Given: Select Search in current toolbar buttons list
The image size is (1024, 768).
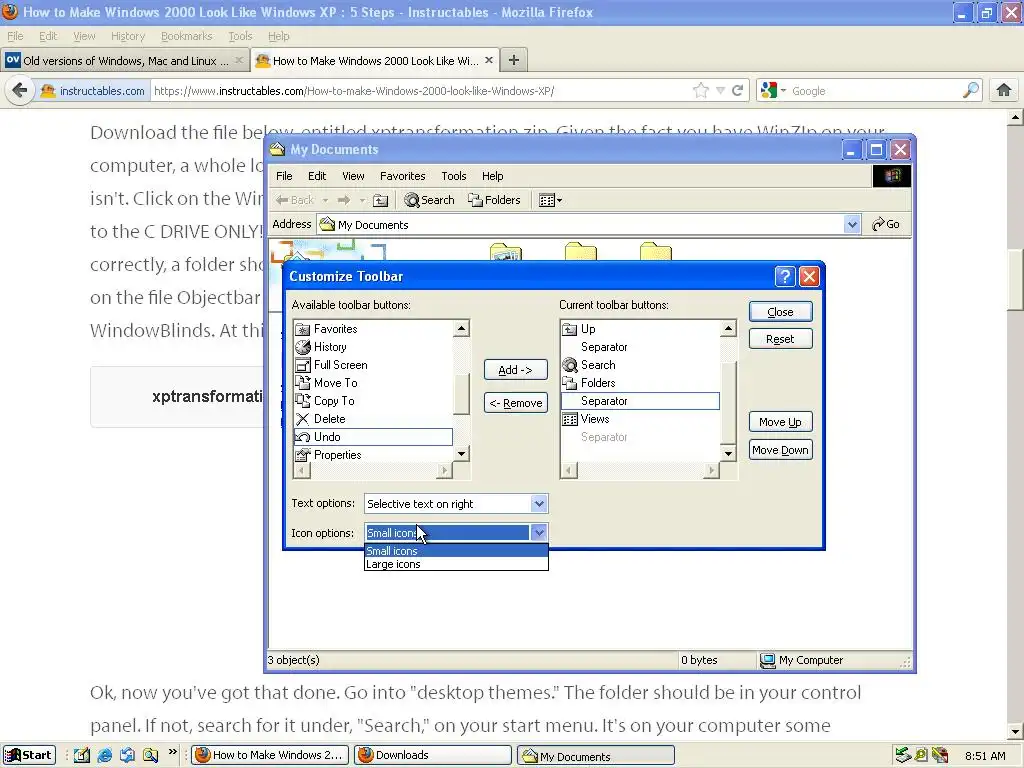Looking at the screenshot, I should point(640,365).
